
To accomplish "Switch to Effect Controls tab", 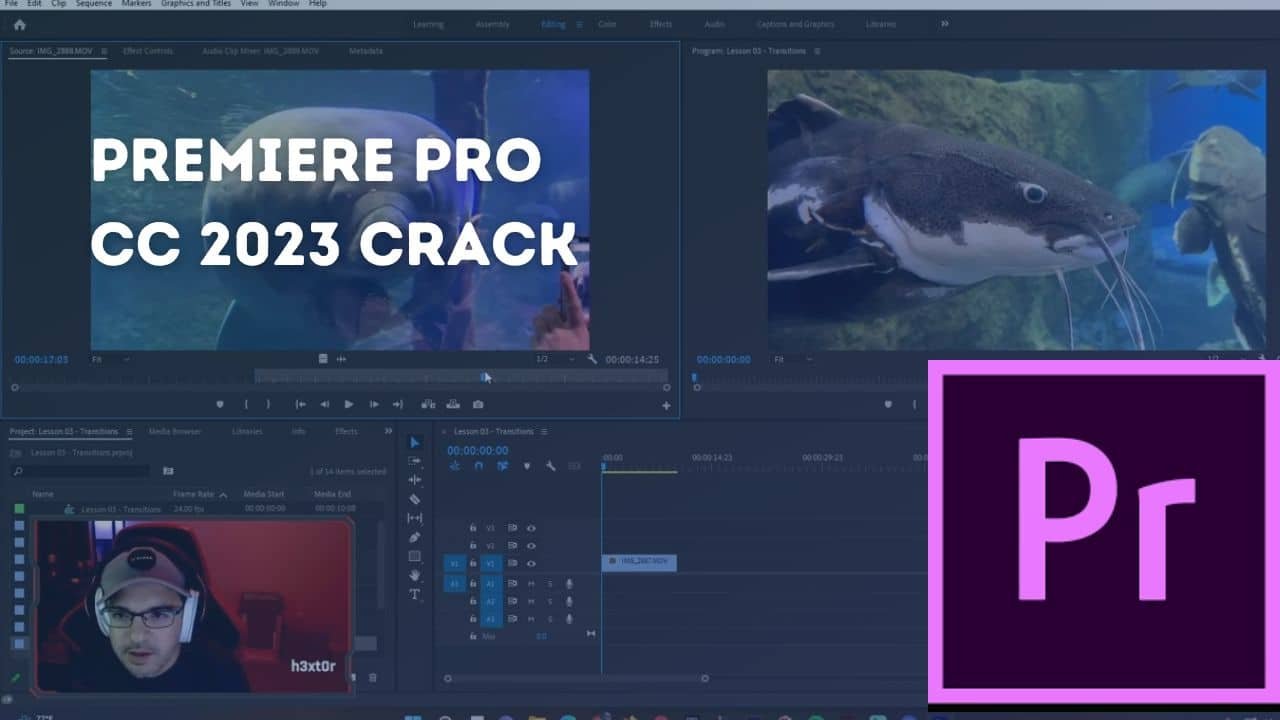I will pyautogui.click(x=148, y=50).
